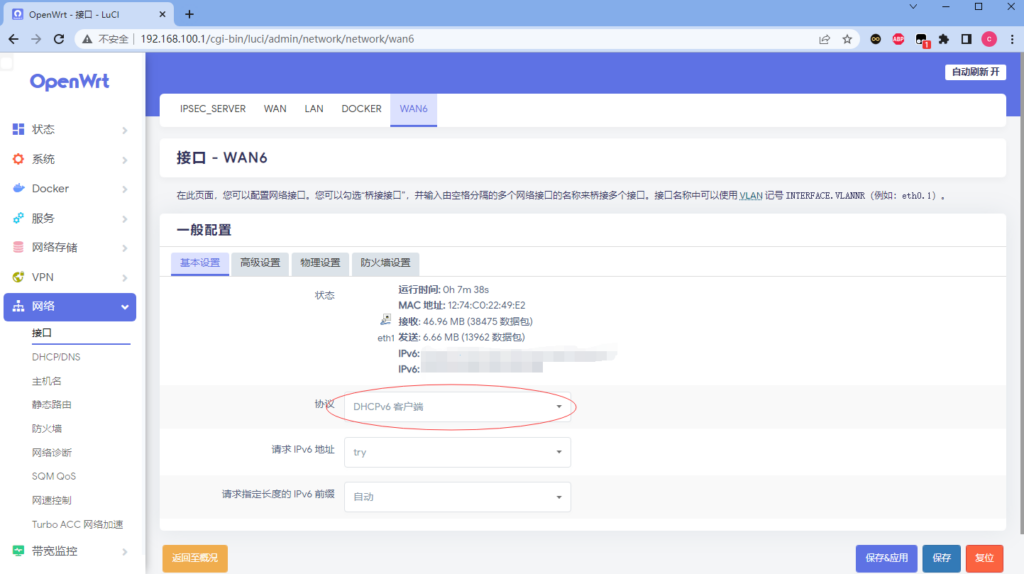Click the browser forward arrow

pyautogui.click(x=36, y=39)
